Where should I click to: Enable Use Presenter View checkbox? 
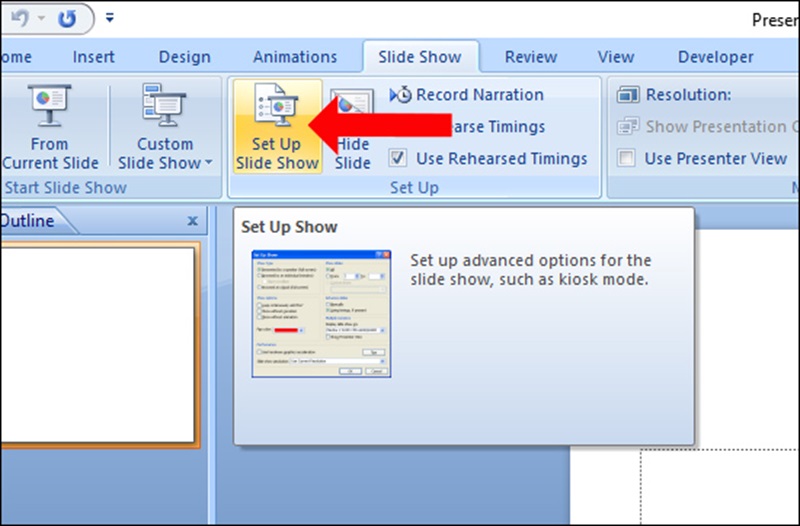[x=626, y=158]
